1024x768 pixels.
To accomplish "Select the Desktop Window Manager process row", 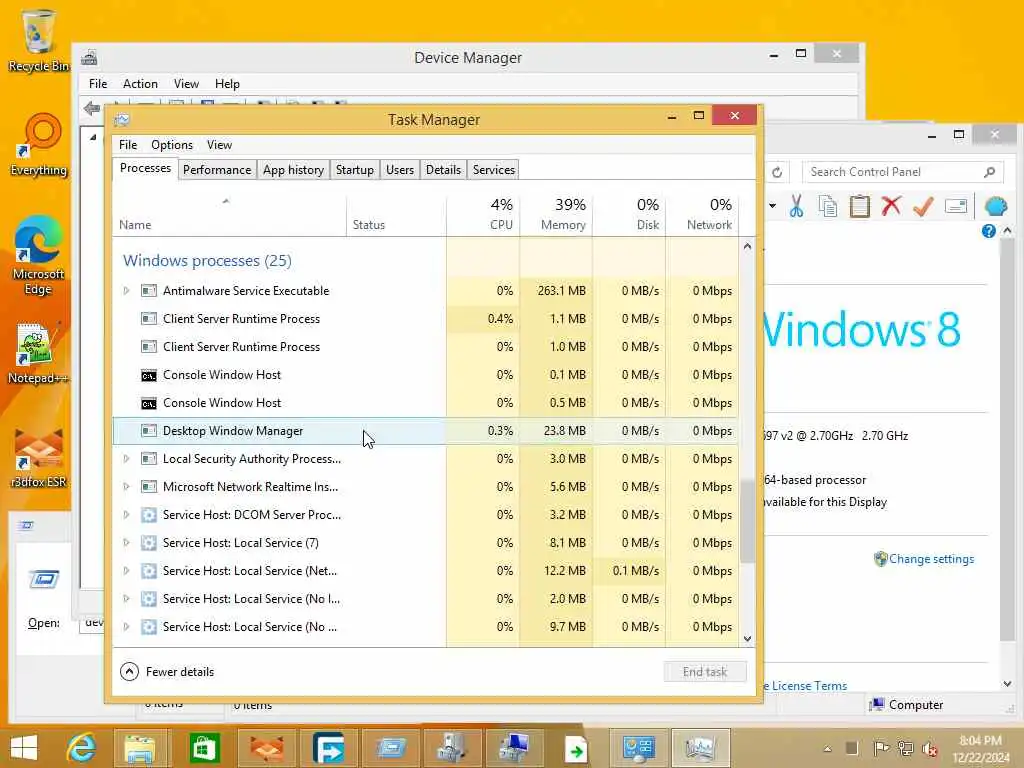I will pos(426,431).
